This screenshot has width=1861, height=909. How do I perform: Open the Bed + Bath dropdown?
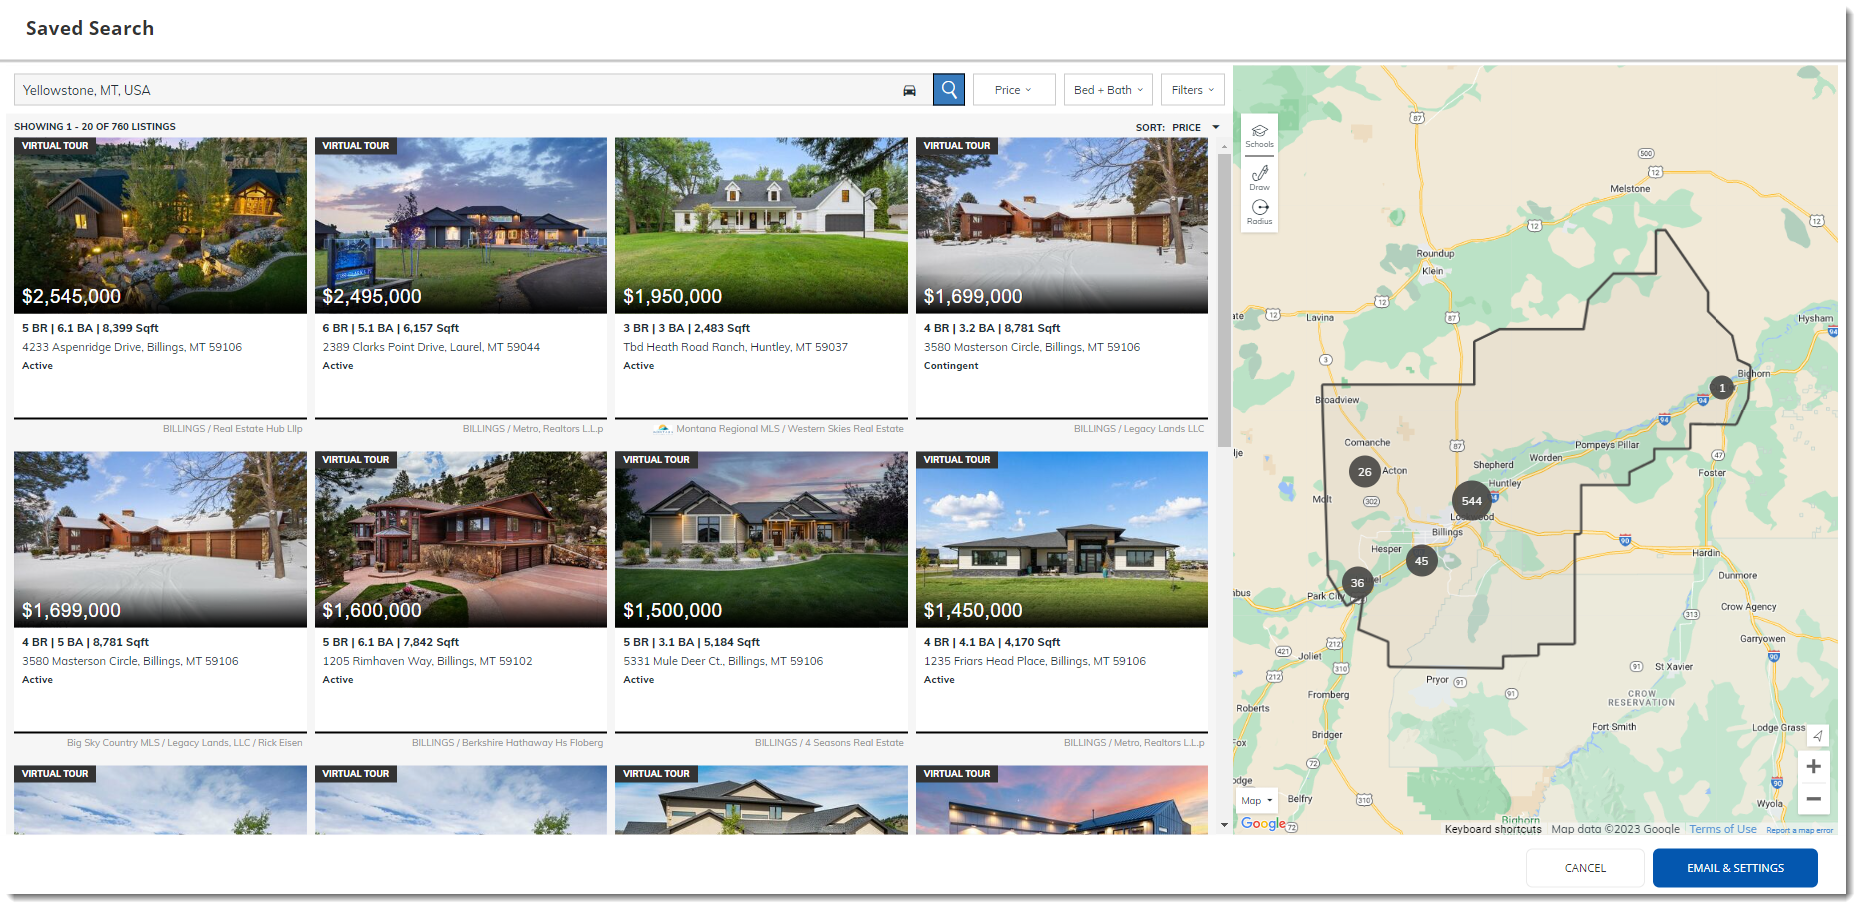pos(1107,90)
